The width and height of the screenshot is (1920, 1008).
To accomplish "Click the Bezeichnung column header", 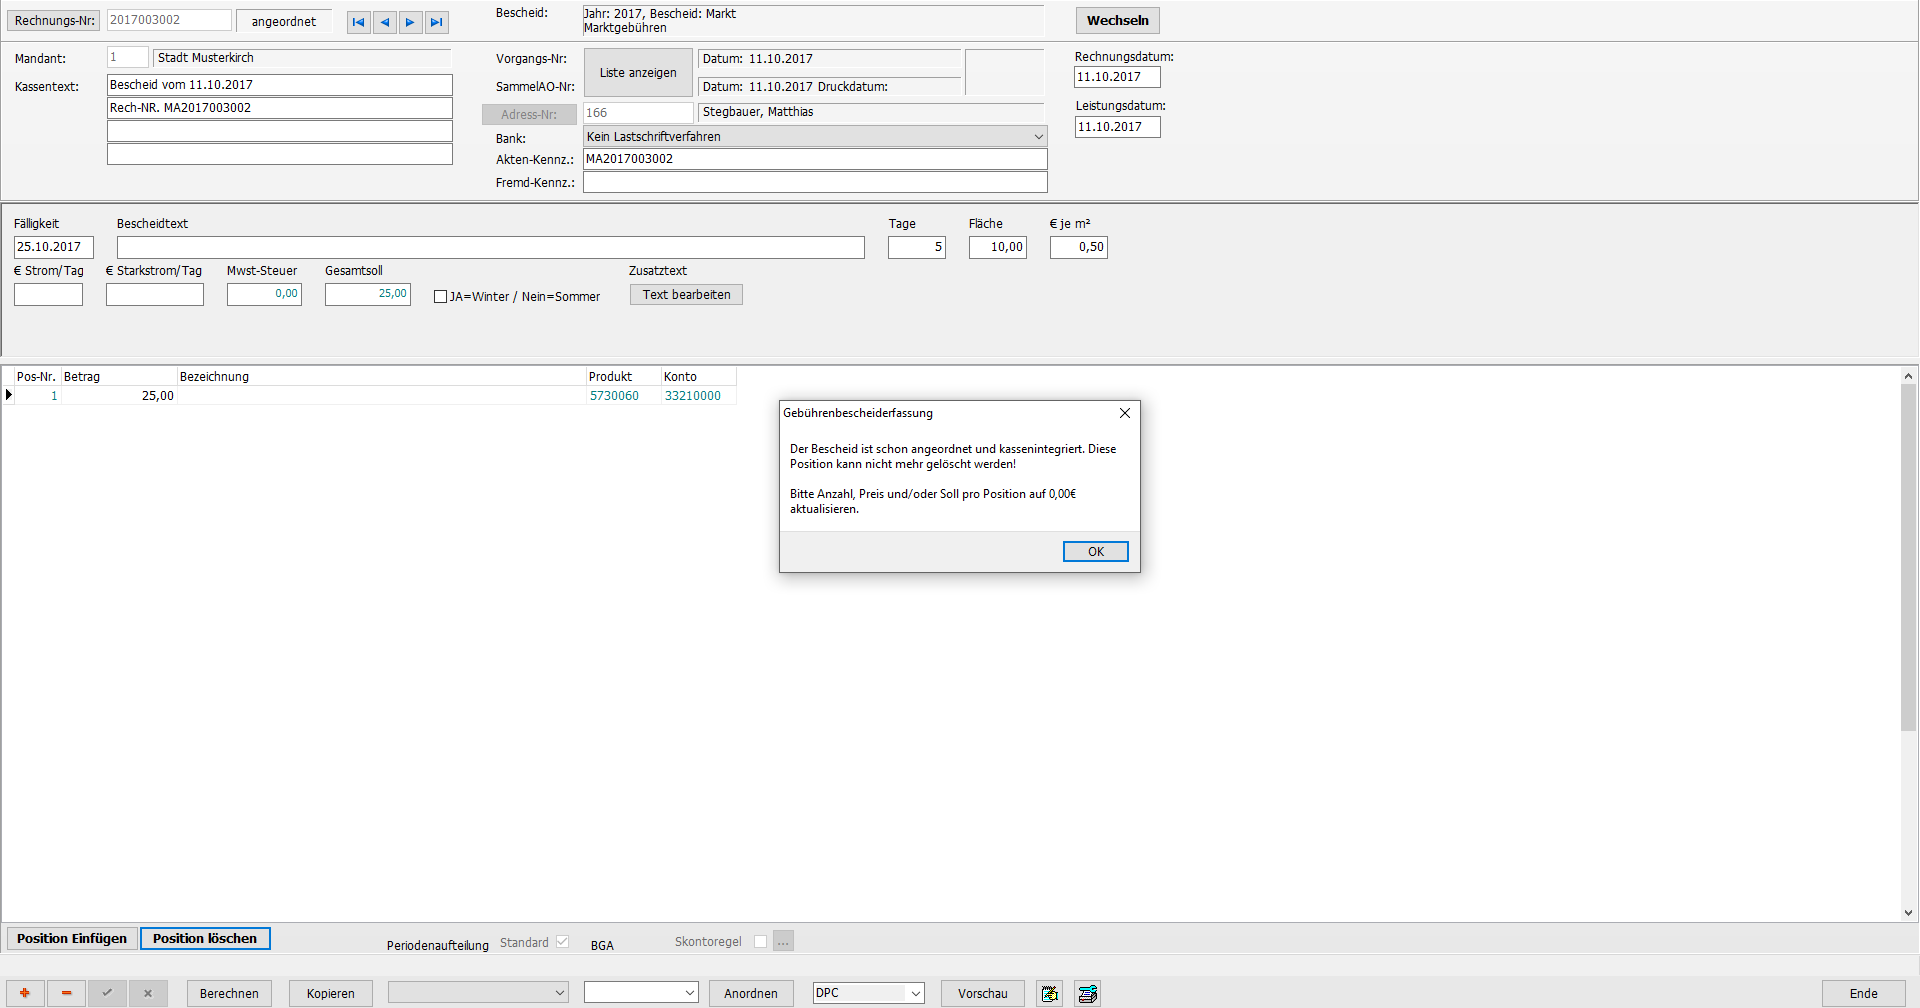I will coord(381,377).
